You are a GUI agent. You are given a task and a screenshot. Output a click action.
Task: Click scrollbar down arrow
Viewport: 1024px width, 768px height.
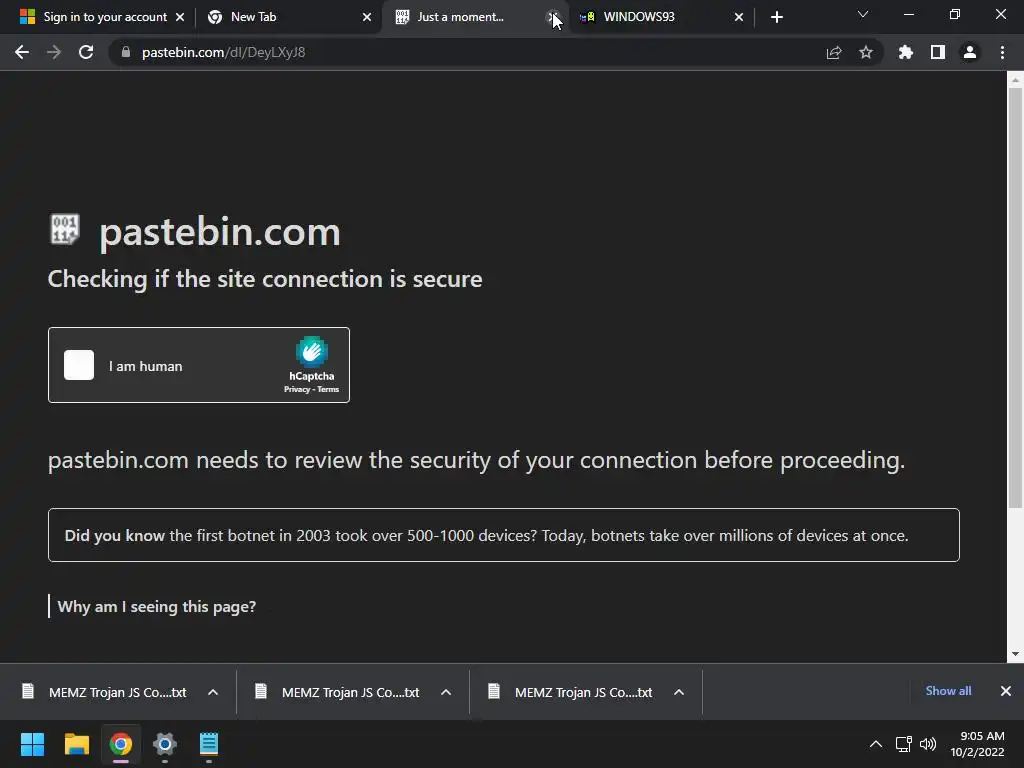(x=1015, y=654)
